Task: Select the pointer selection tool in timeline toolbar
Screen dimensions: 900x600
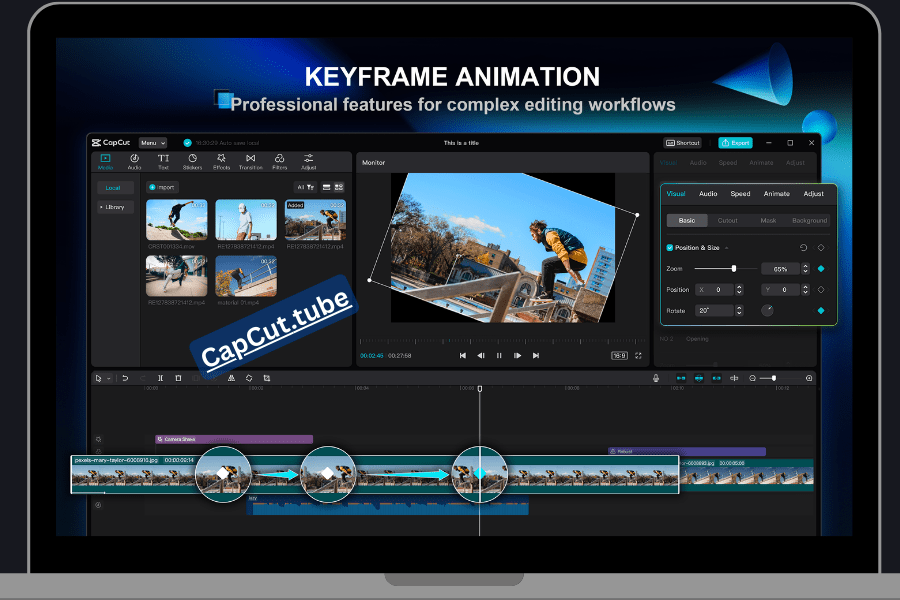Action: pyautogui.click(x=99, y=378)
